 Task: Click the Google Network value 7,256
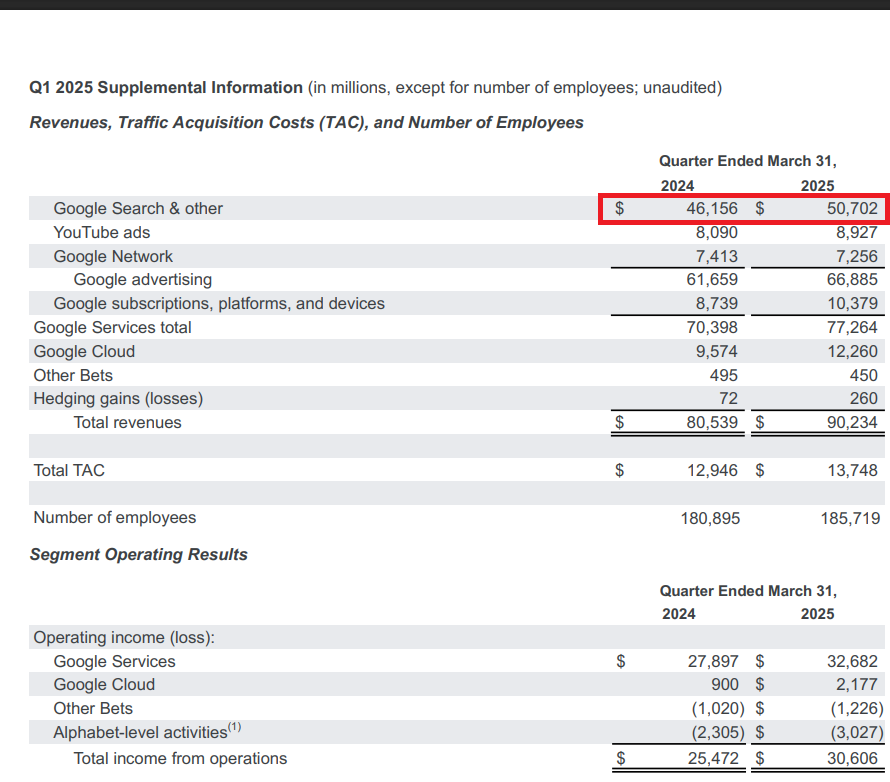tap(857, 257)
